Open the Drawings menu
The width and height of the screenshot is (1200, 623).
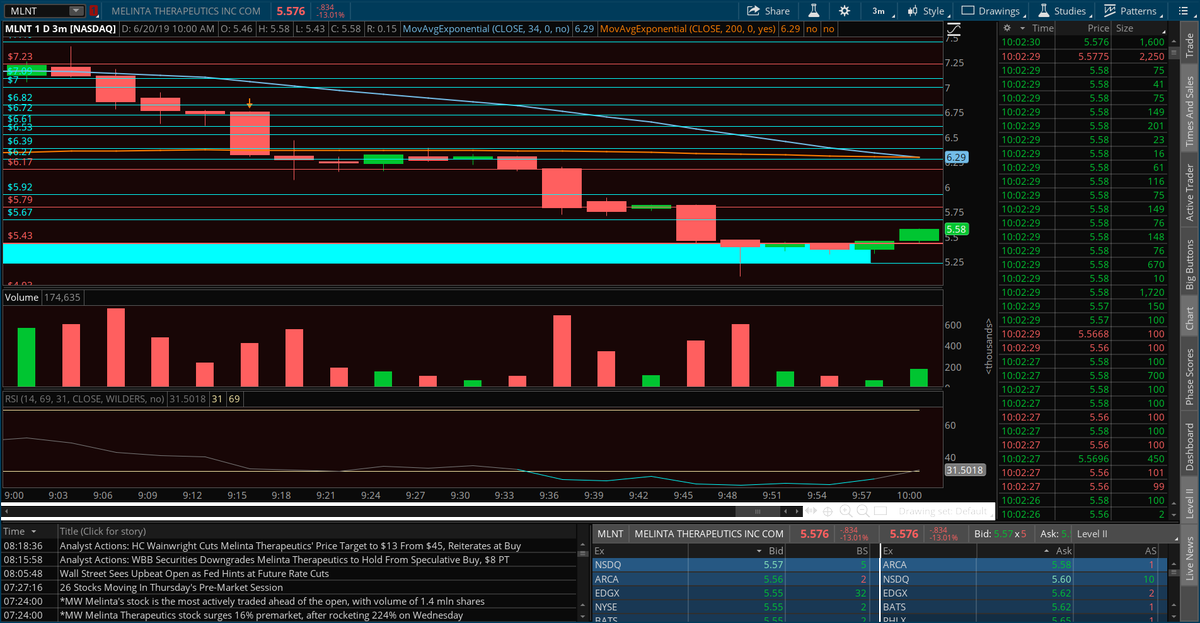[x=991, y=11]
